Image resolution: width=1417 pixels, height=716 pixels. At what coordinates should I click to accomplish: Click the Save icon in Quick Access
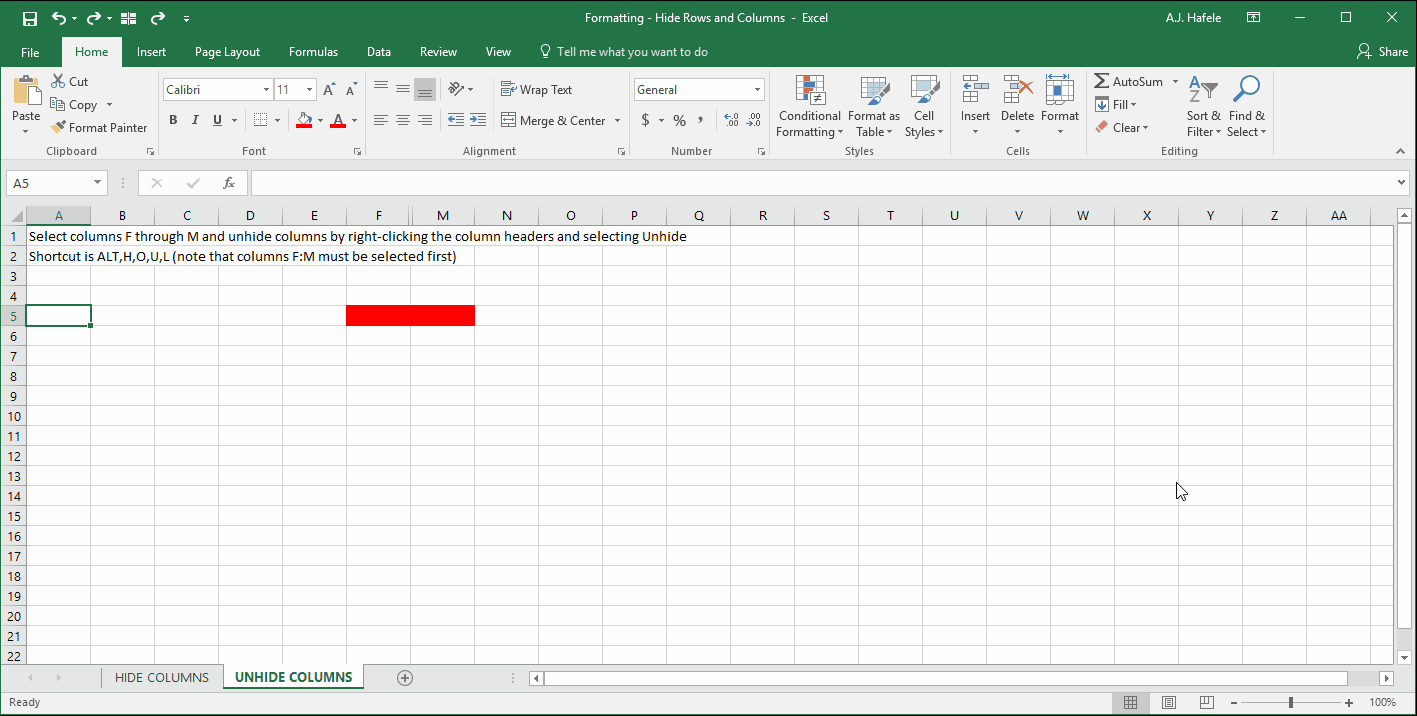29,18
